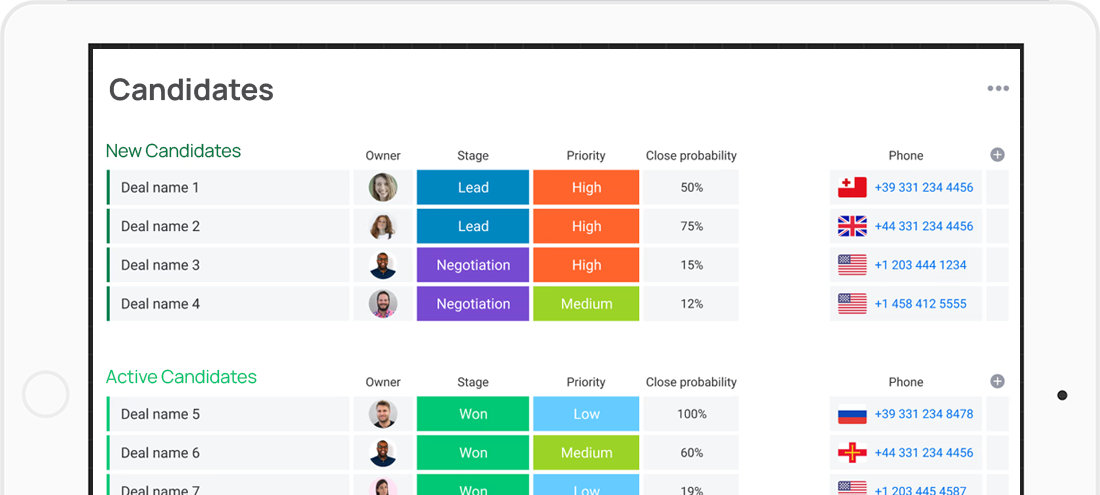1100x495 pixels.
Task: Collapse the New Candidates group
Action: point(173,151)
